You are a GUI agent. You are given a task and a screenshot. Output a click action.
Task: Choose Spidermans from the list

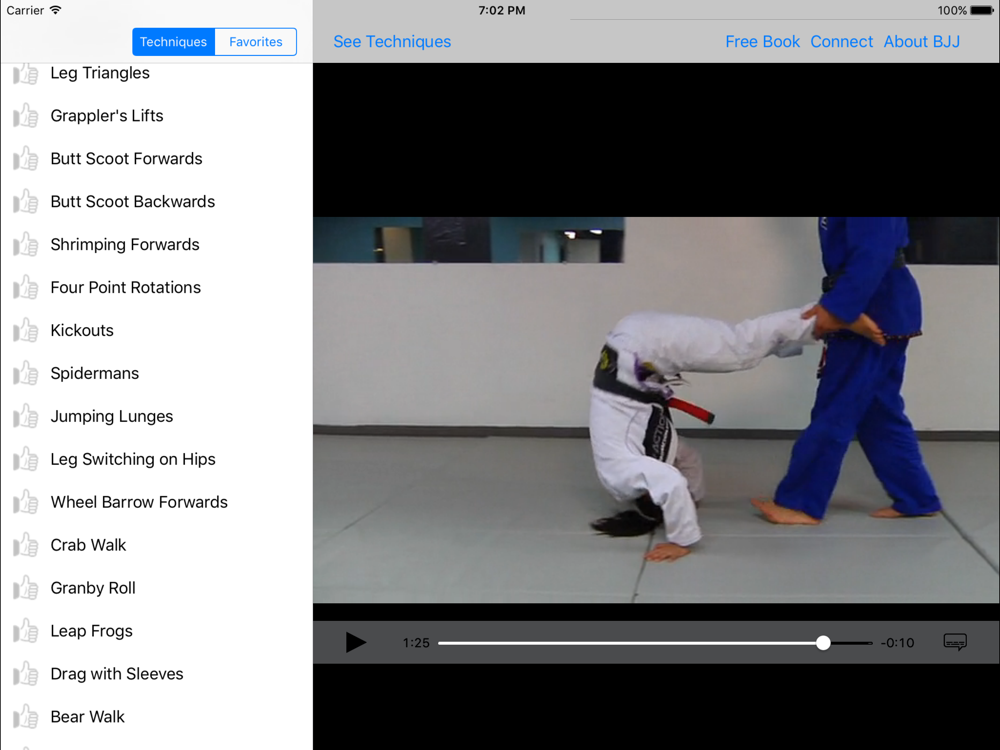[x=95, y=373]
